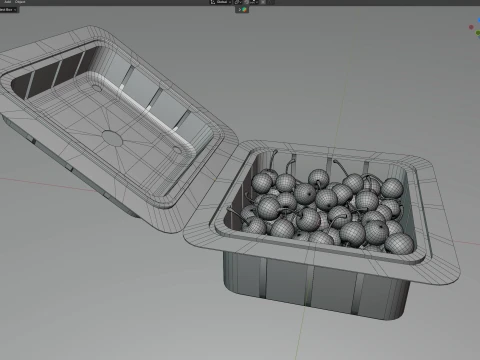Click the red X axis gizmo dot
The image size is (480, 360).
pos(471,27)
